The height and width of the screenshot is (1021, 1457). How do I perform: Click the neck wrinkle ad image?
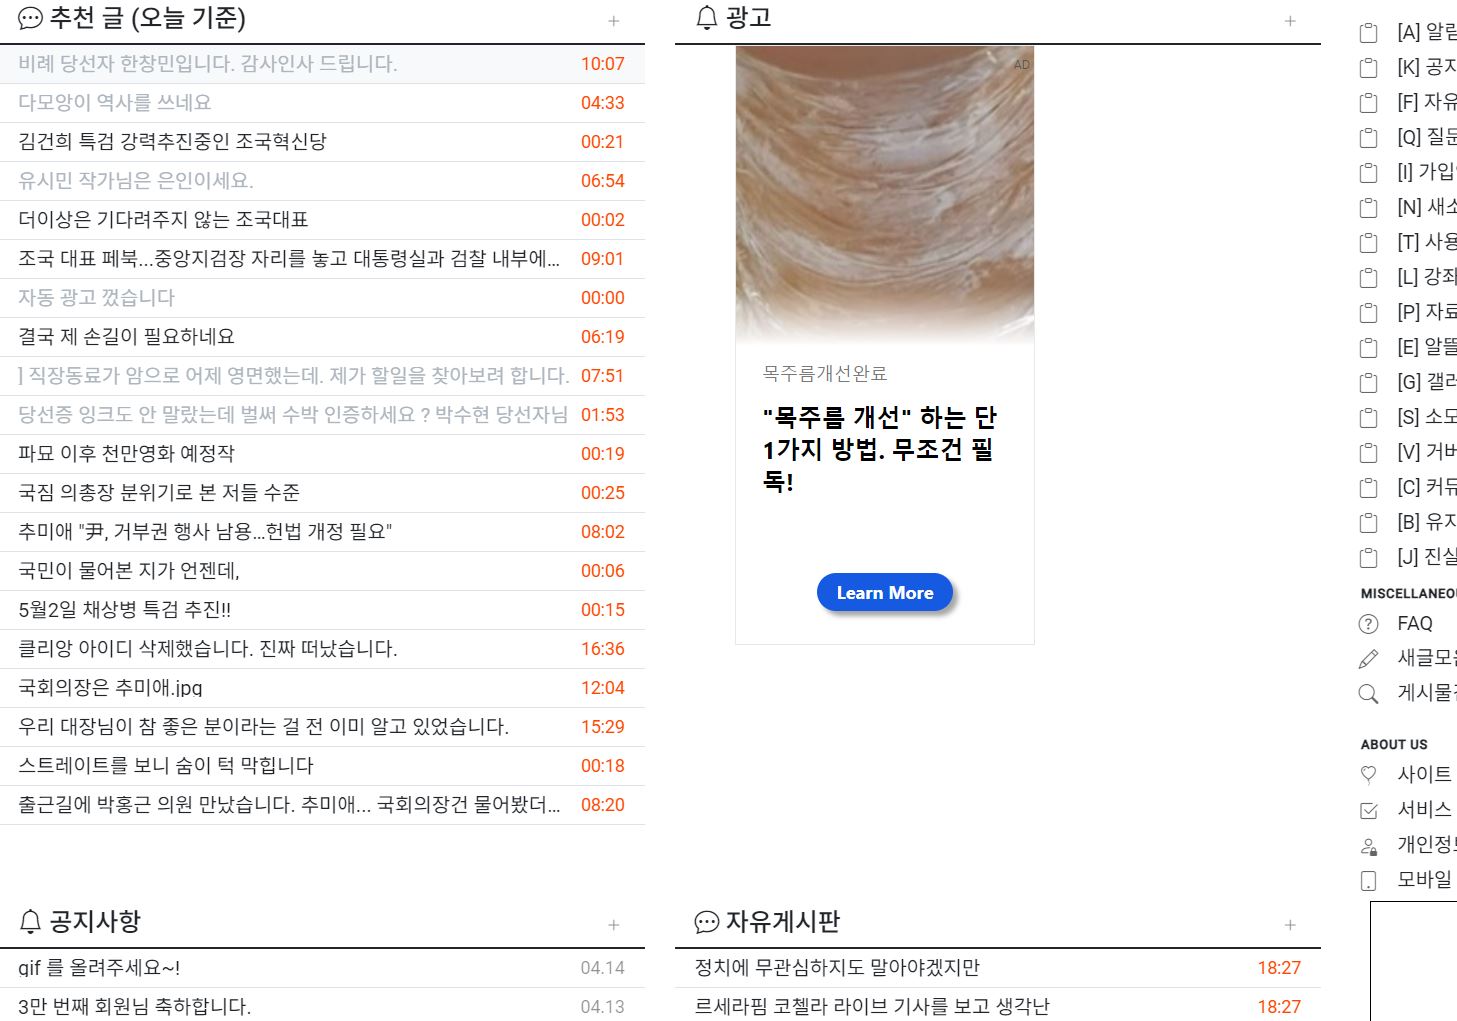click(885, 195)
